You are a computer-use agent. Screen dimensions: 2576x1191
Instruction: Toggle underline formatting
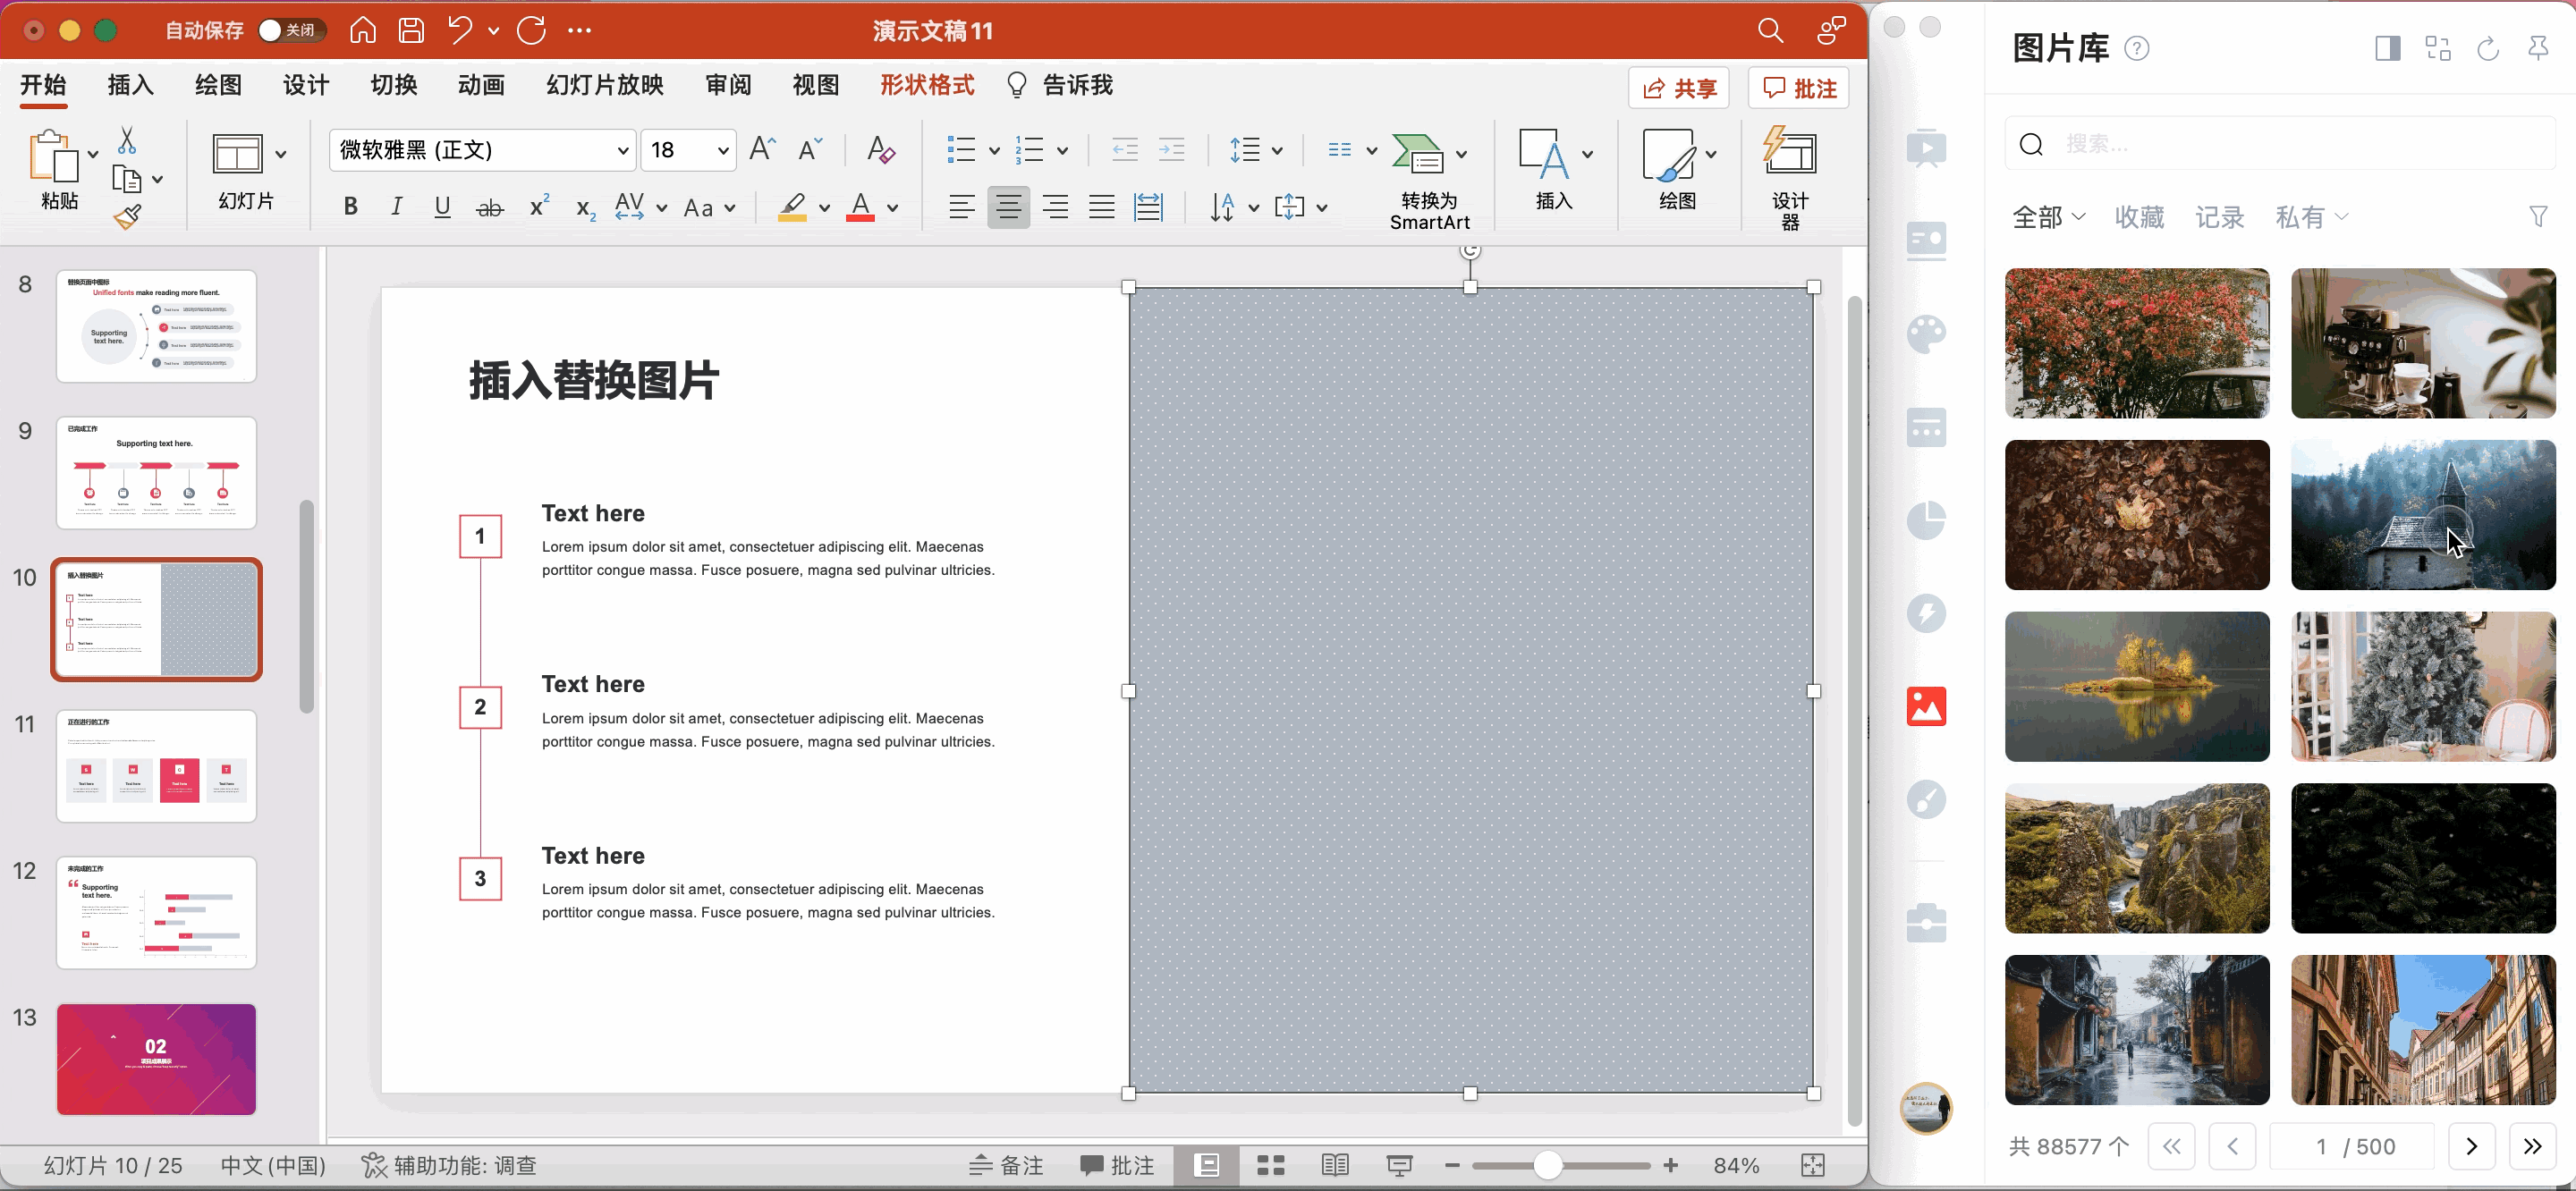coord(442,207)
